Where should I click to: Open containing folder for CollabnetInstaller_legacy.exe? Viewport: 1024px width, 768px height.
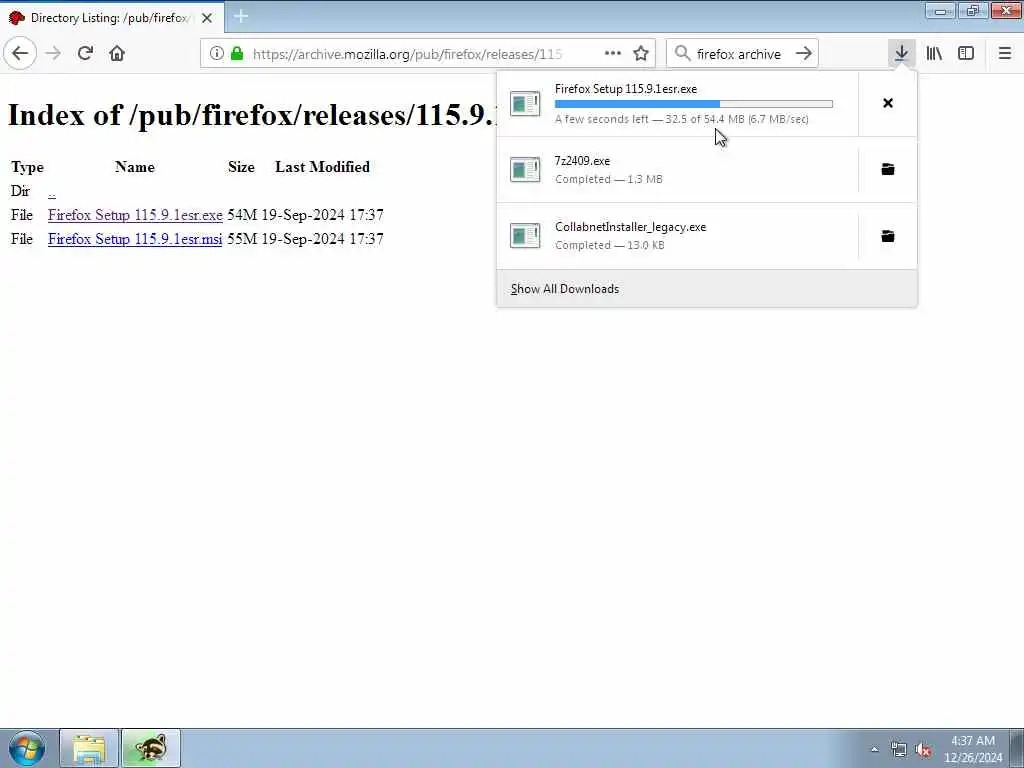tap(888, 236)
